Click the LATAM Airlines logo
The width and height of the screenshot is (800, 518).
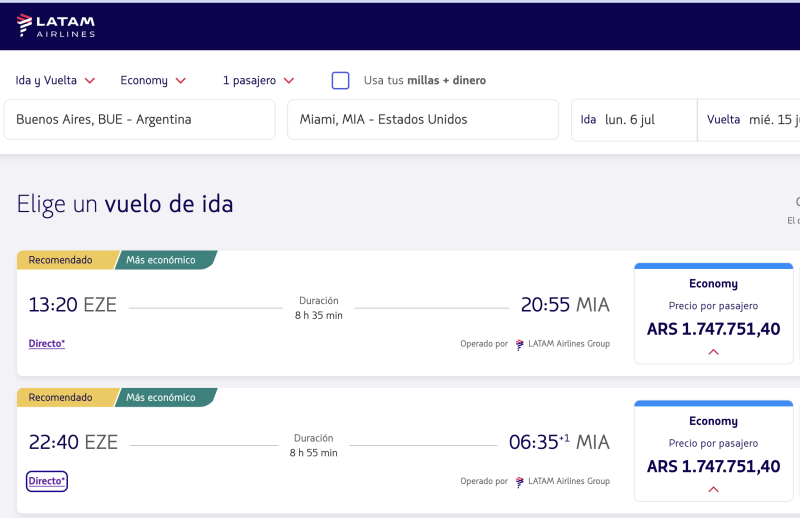click(56, 26)
